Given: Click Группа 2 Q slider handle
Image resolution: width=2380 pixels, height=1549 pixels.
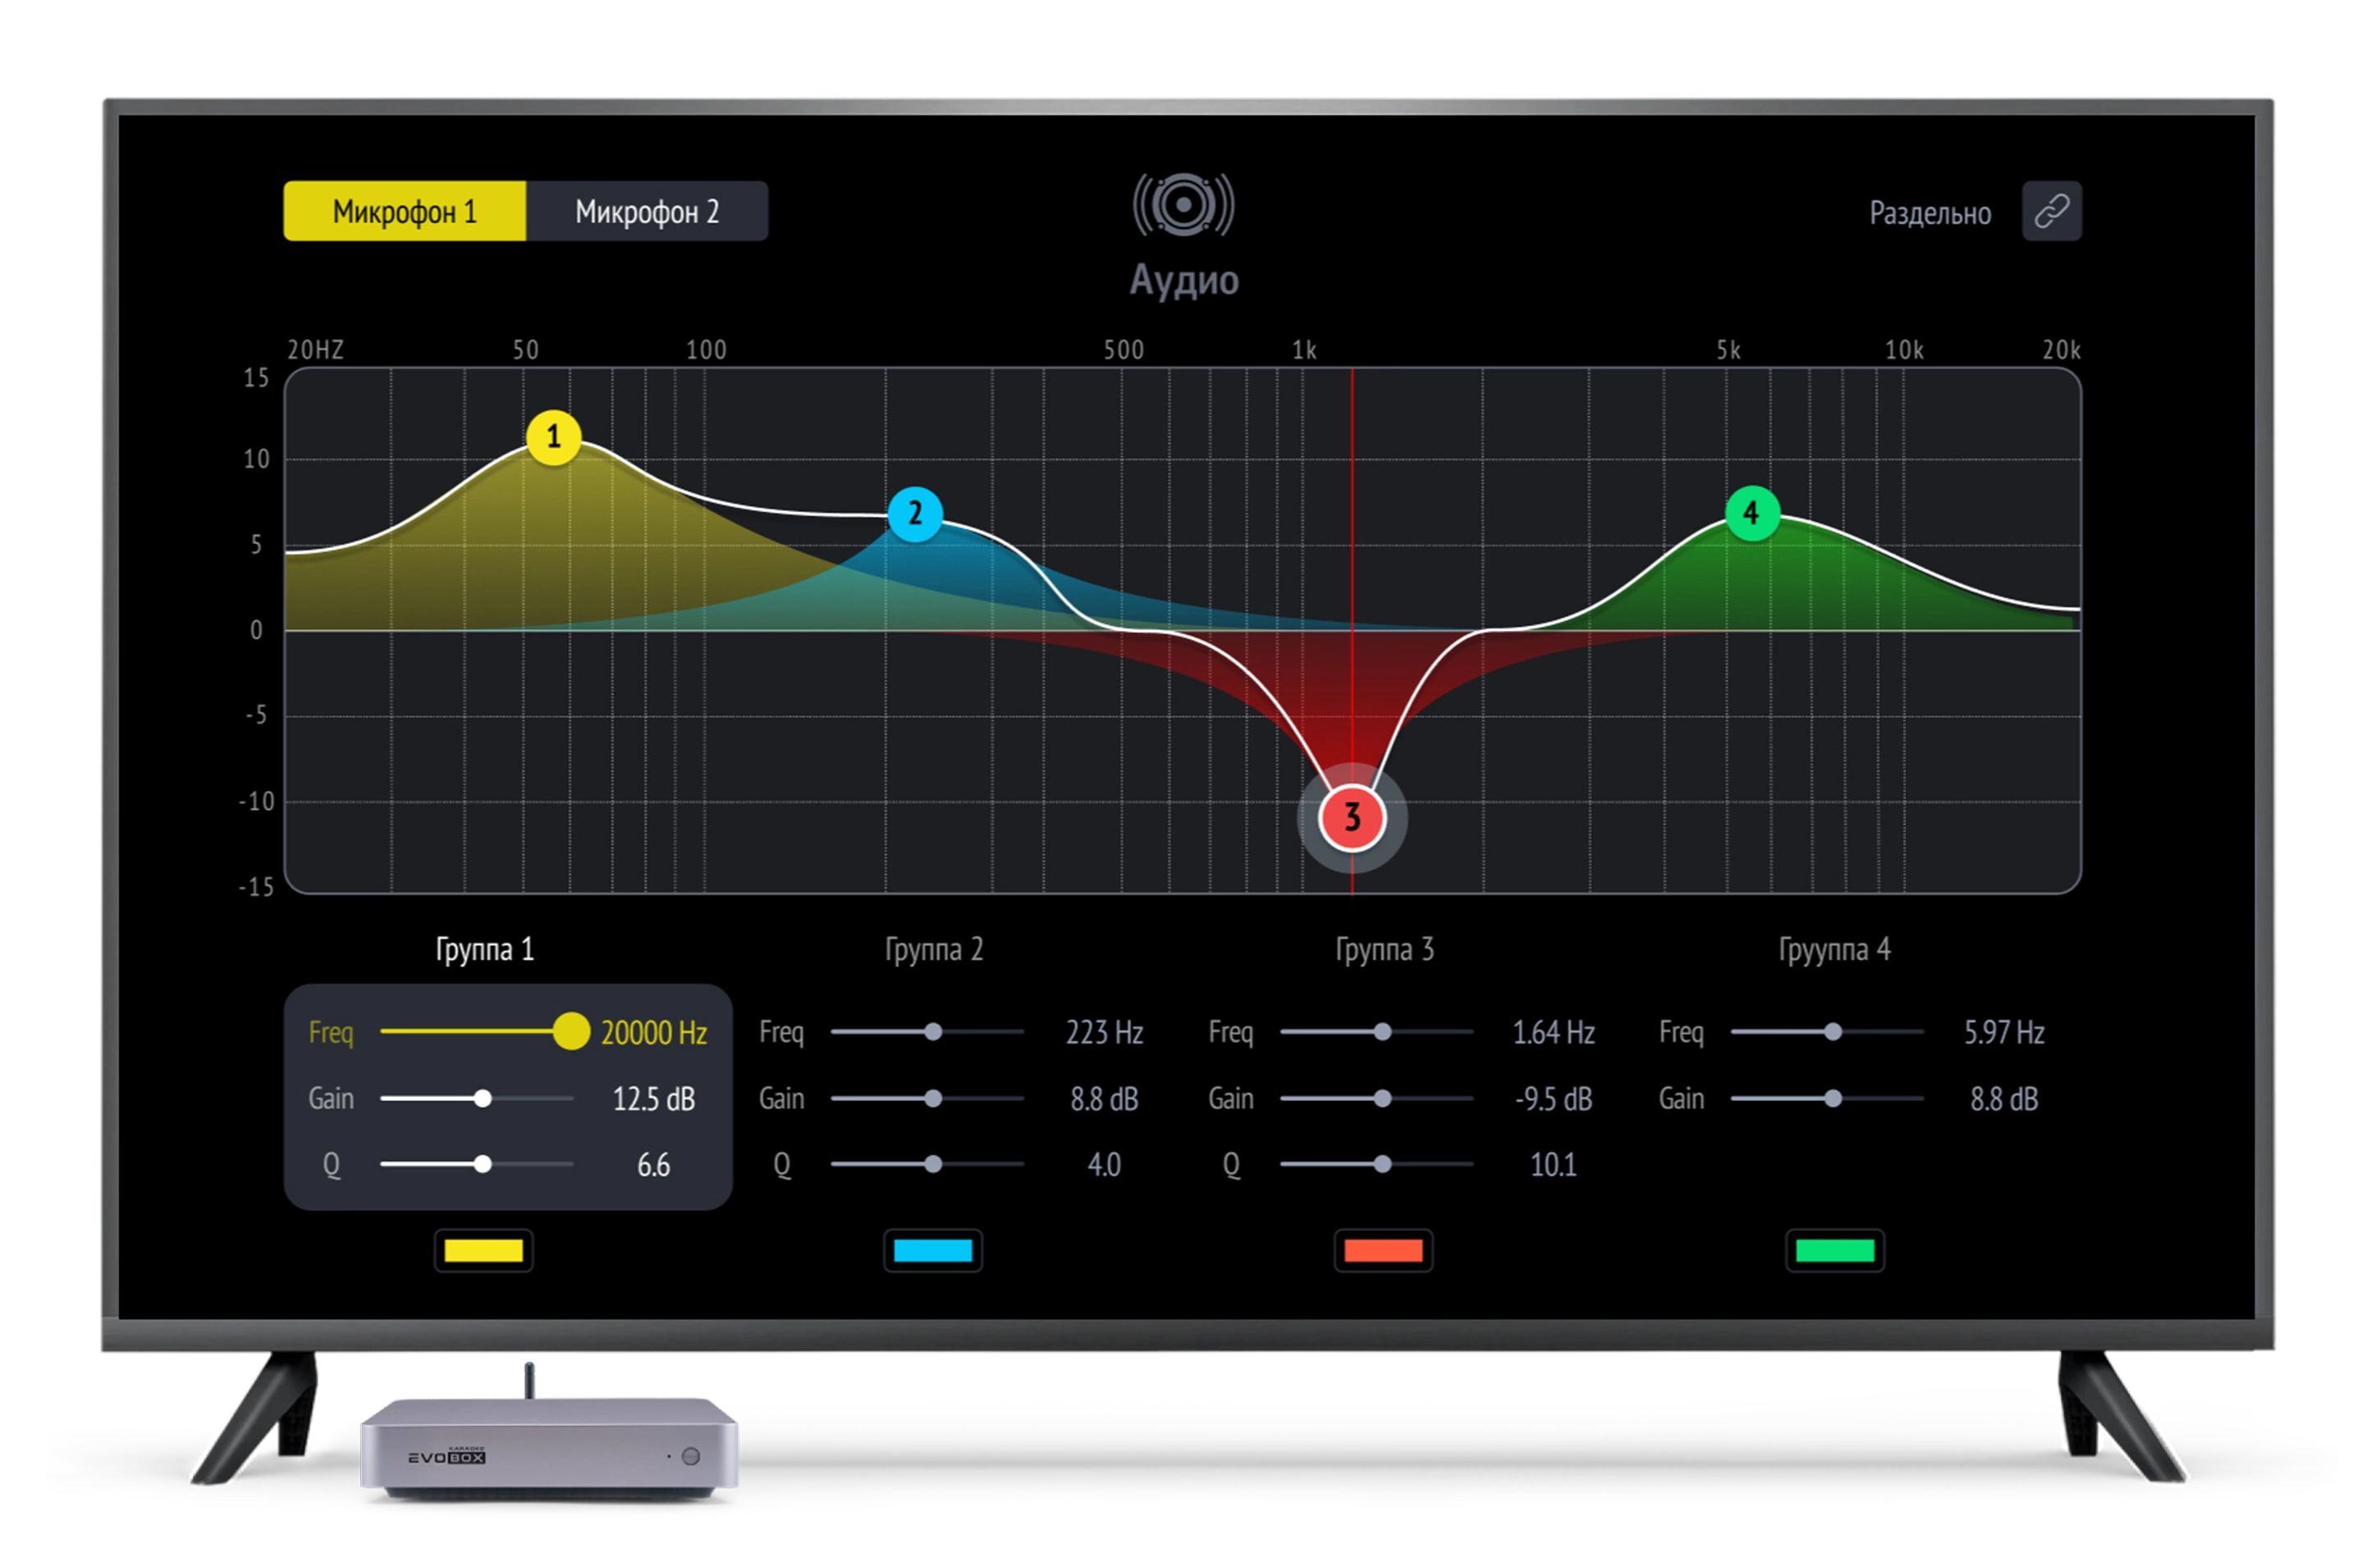Looking at the screenshot, I should click(x=932, y=1164).
